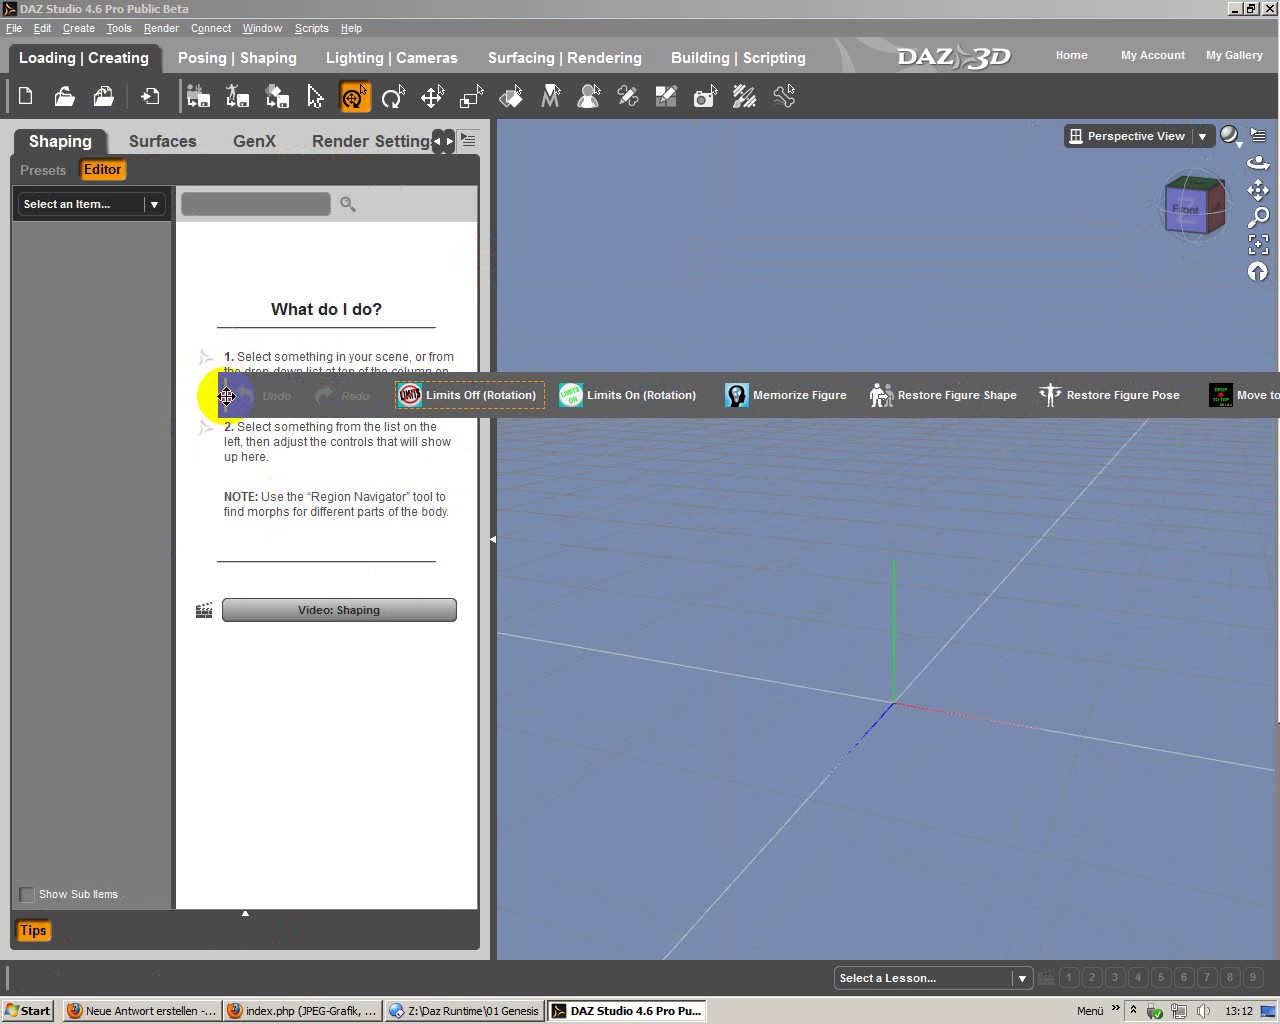Click Memorize Figure in floating toolbar
Screen dimensions: 1280x1024
[786, 395]
